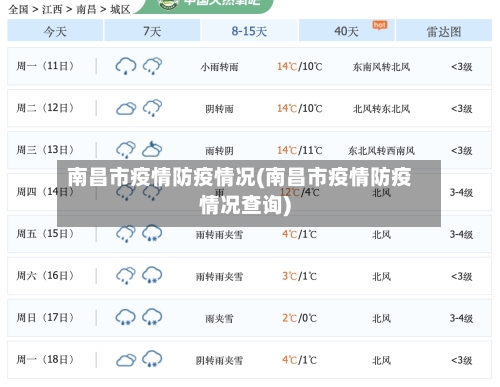The image size is (500, 387).
Task: Click night cloudy moon icon for 周三(13日)
Action: (152, 149)
